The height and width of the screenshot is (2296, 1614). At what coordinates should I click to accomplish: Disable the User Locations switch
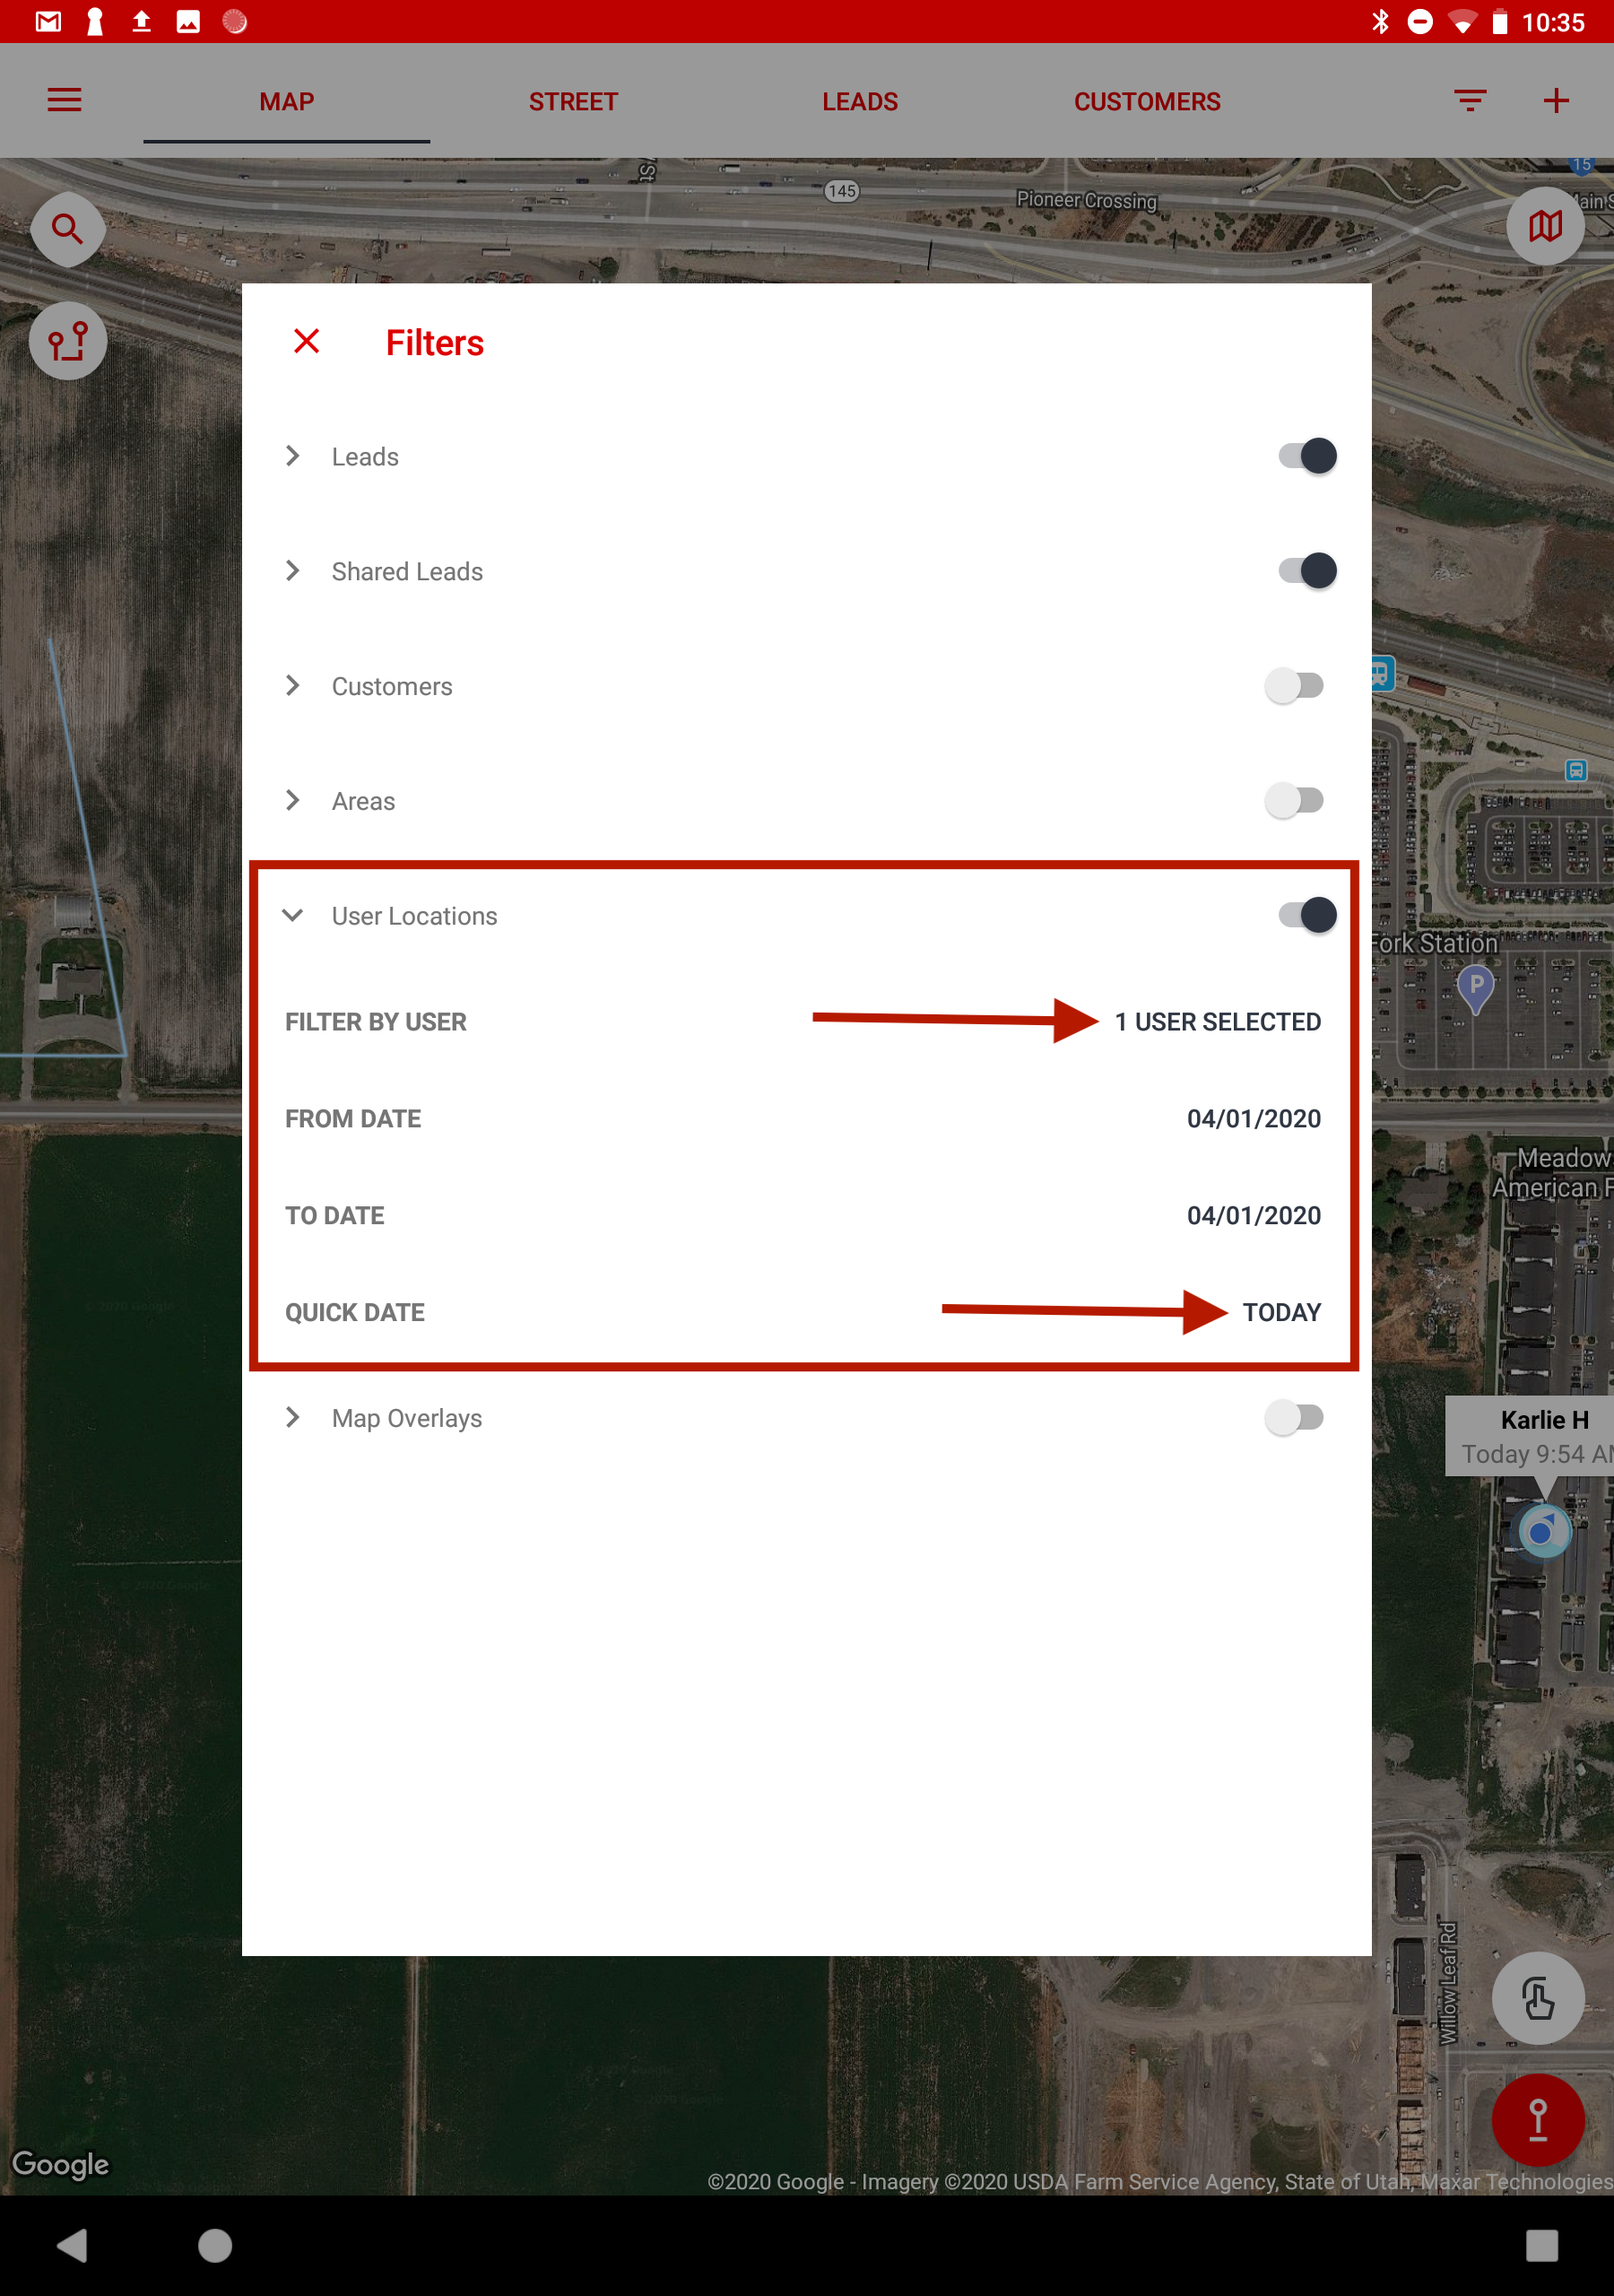click(1307, 915)
